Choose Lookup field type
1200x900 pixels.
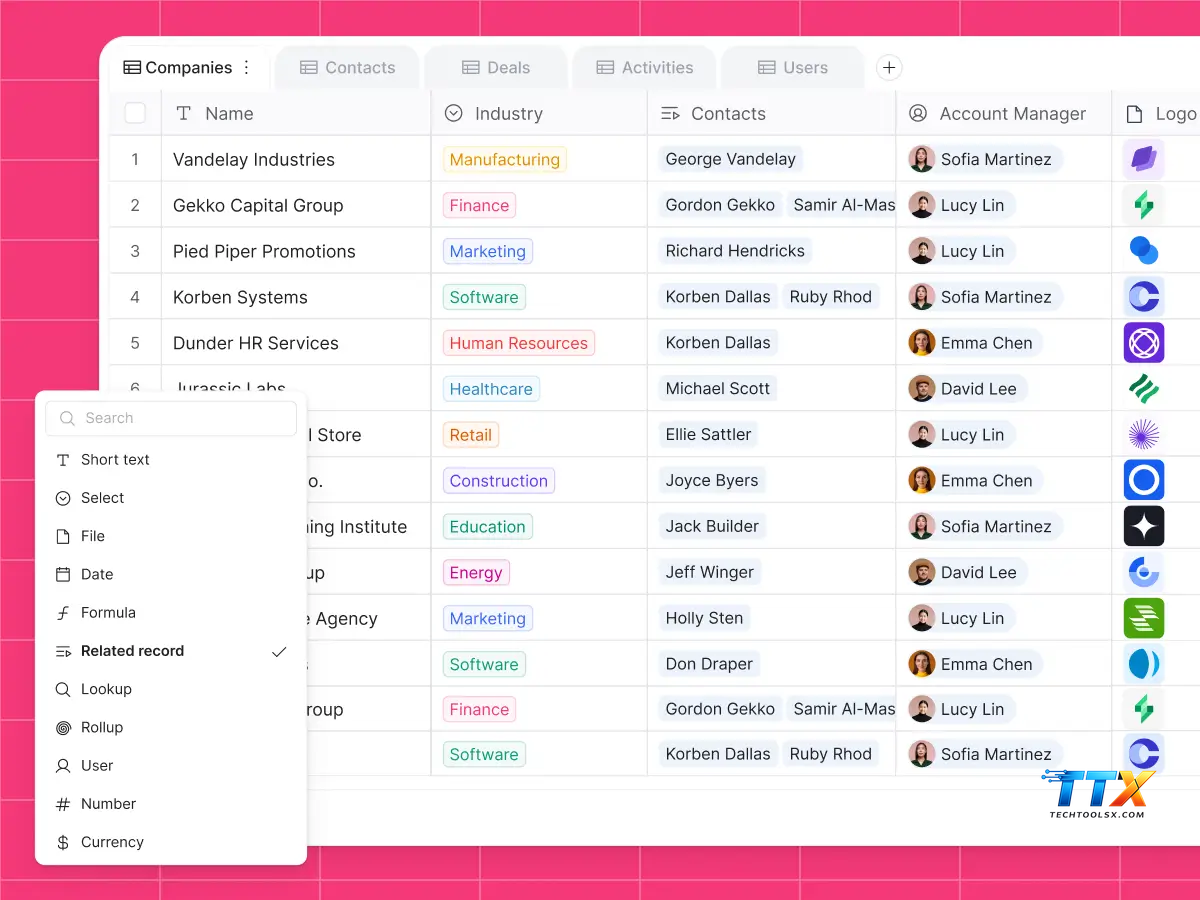171,689
